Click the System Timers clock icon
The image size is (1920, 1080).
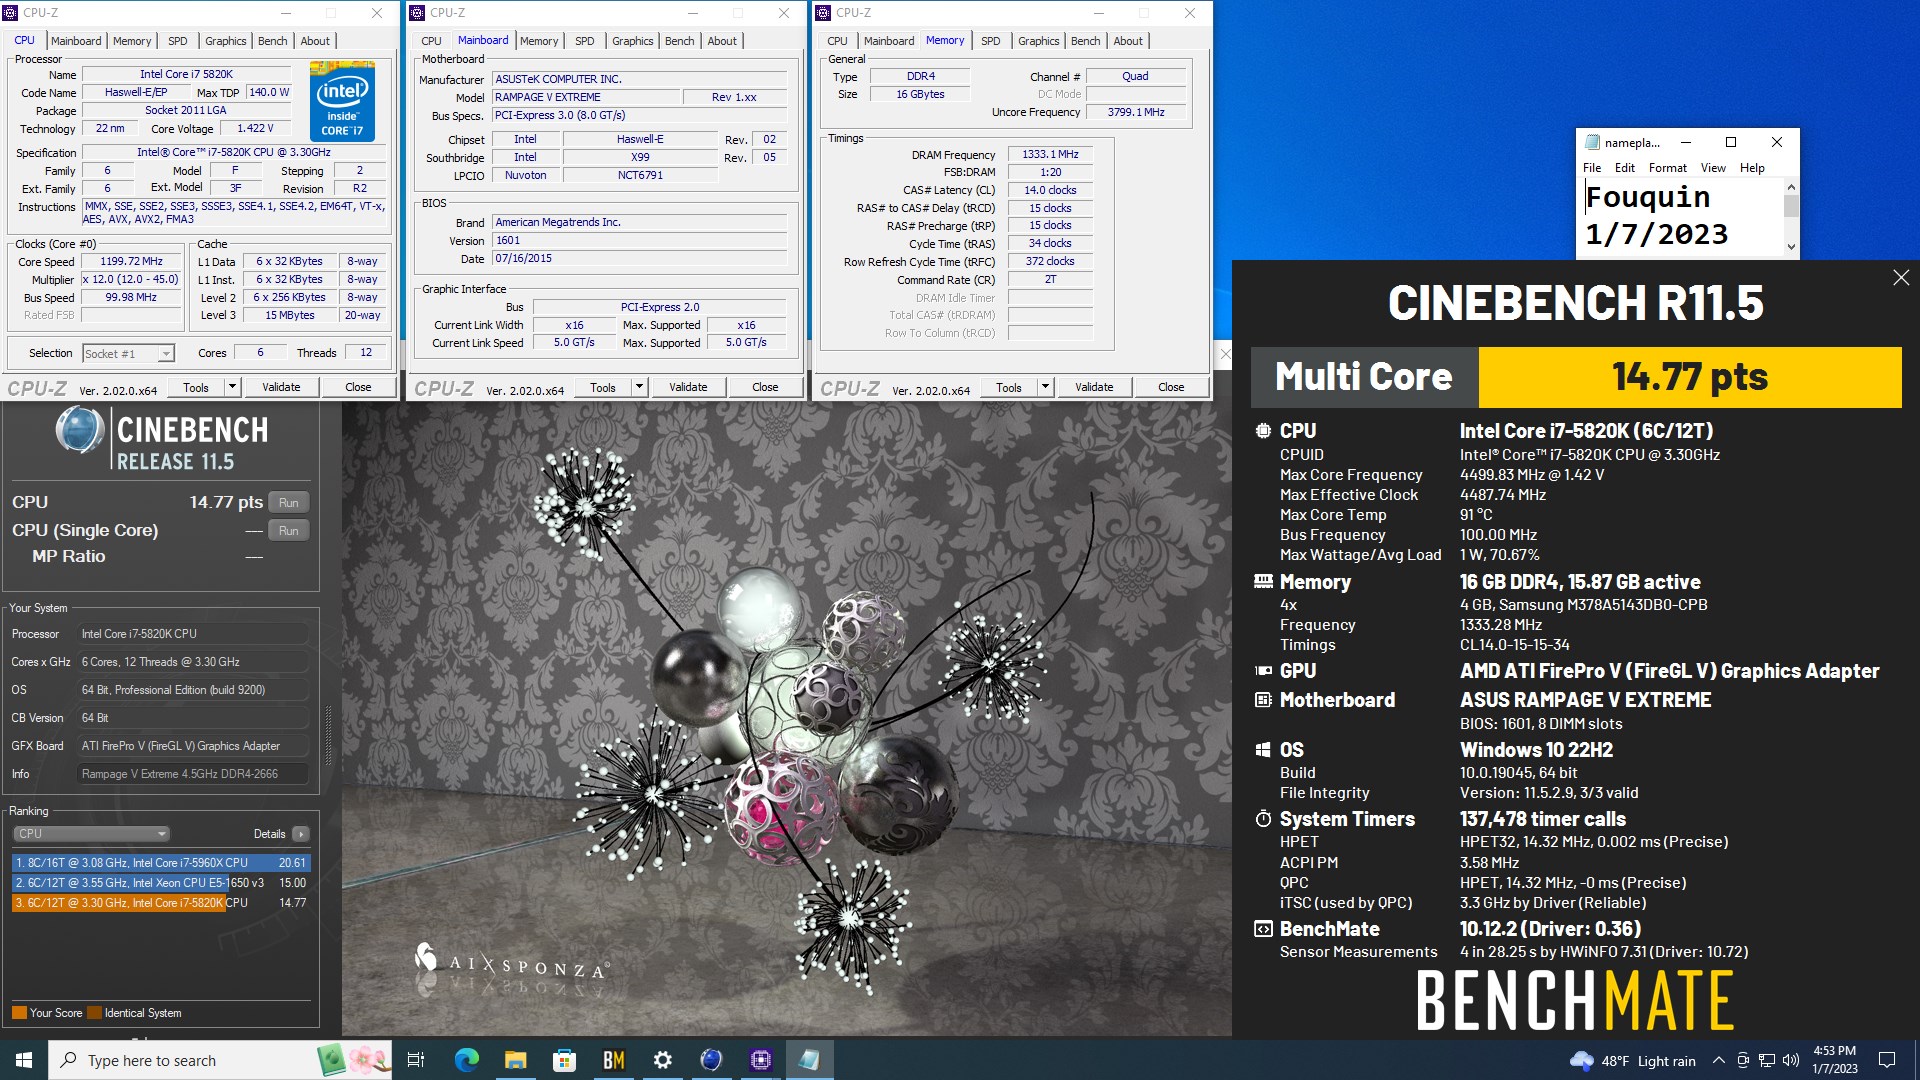pyautogui.click(x=1263, y=819)
